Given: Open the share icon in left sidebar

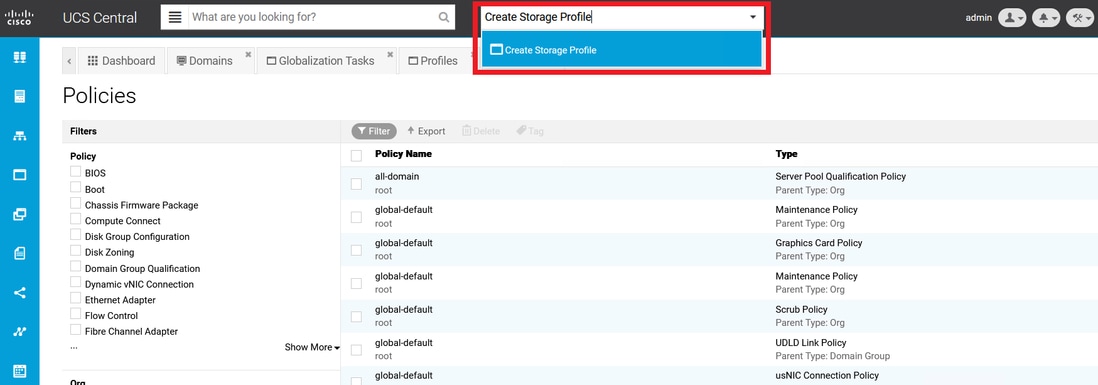Looking at the screenshot, I should (20, 293).
